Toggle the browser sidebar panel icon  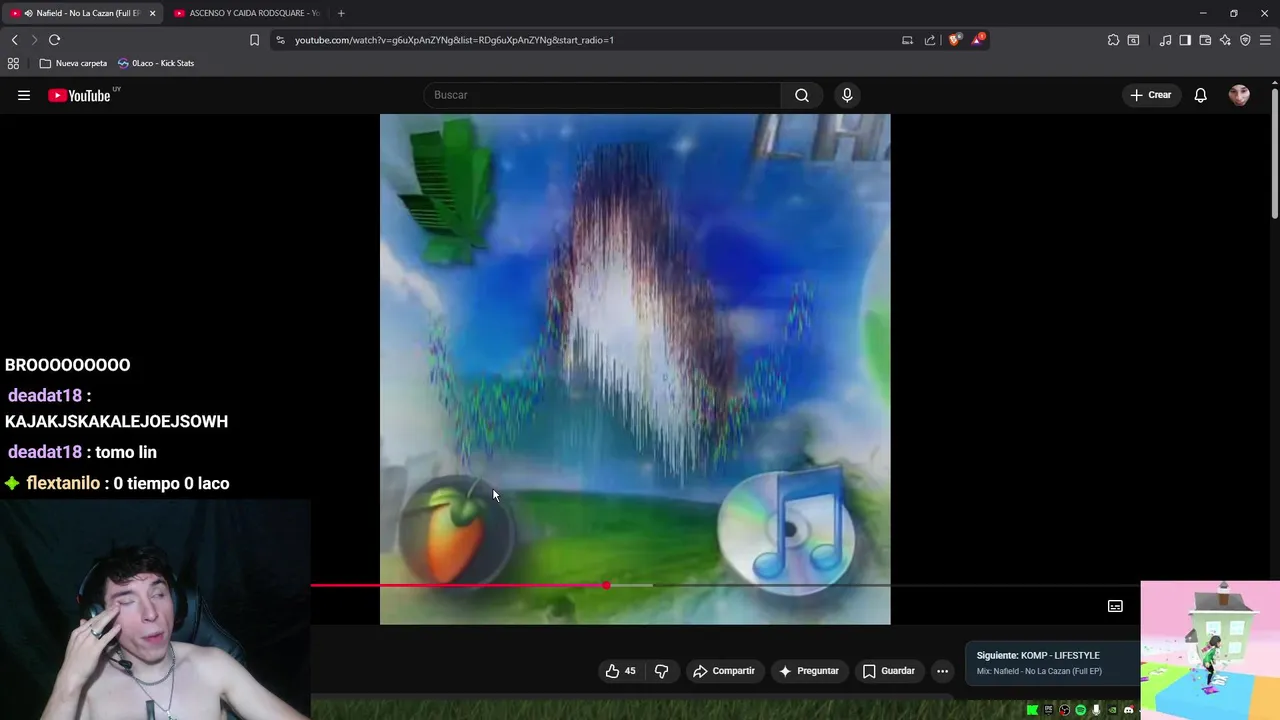click(x=1185, y=40)
